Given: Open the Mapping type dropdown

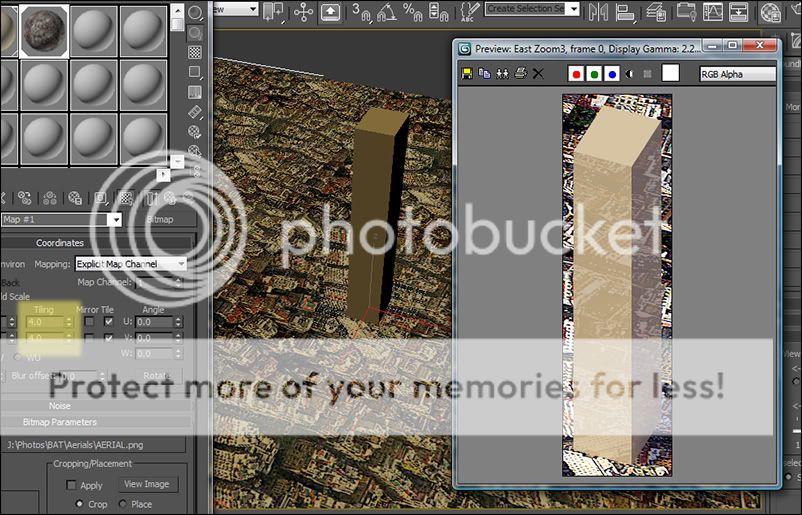Looking at the screenshot, I should (x=131, y=264).
